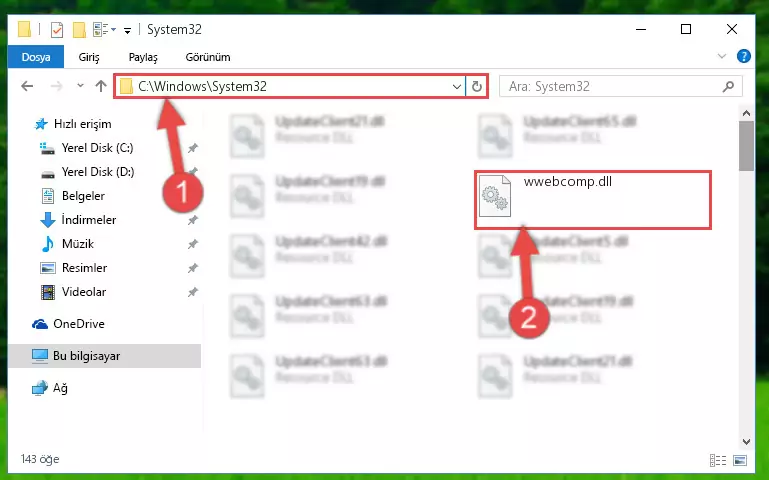The width and height of the screenshot is (769, 480).
Task: Click the vertical scrollbar down arrow
Action: point(746,441)
